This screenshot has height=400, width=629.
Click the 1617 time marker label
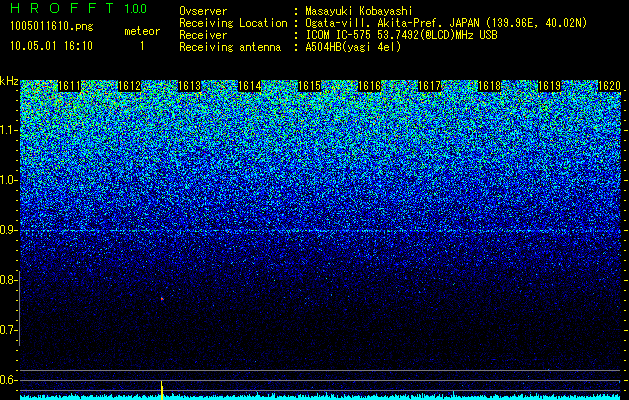(429, 86)
